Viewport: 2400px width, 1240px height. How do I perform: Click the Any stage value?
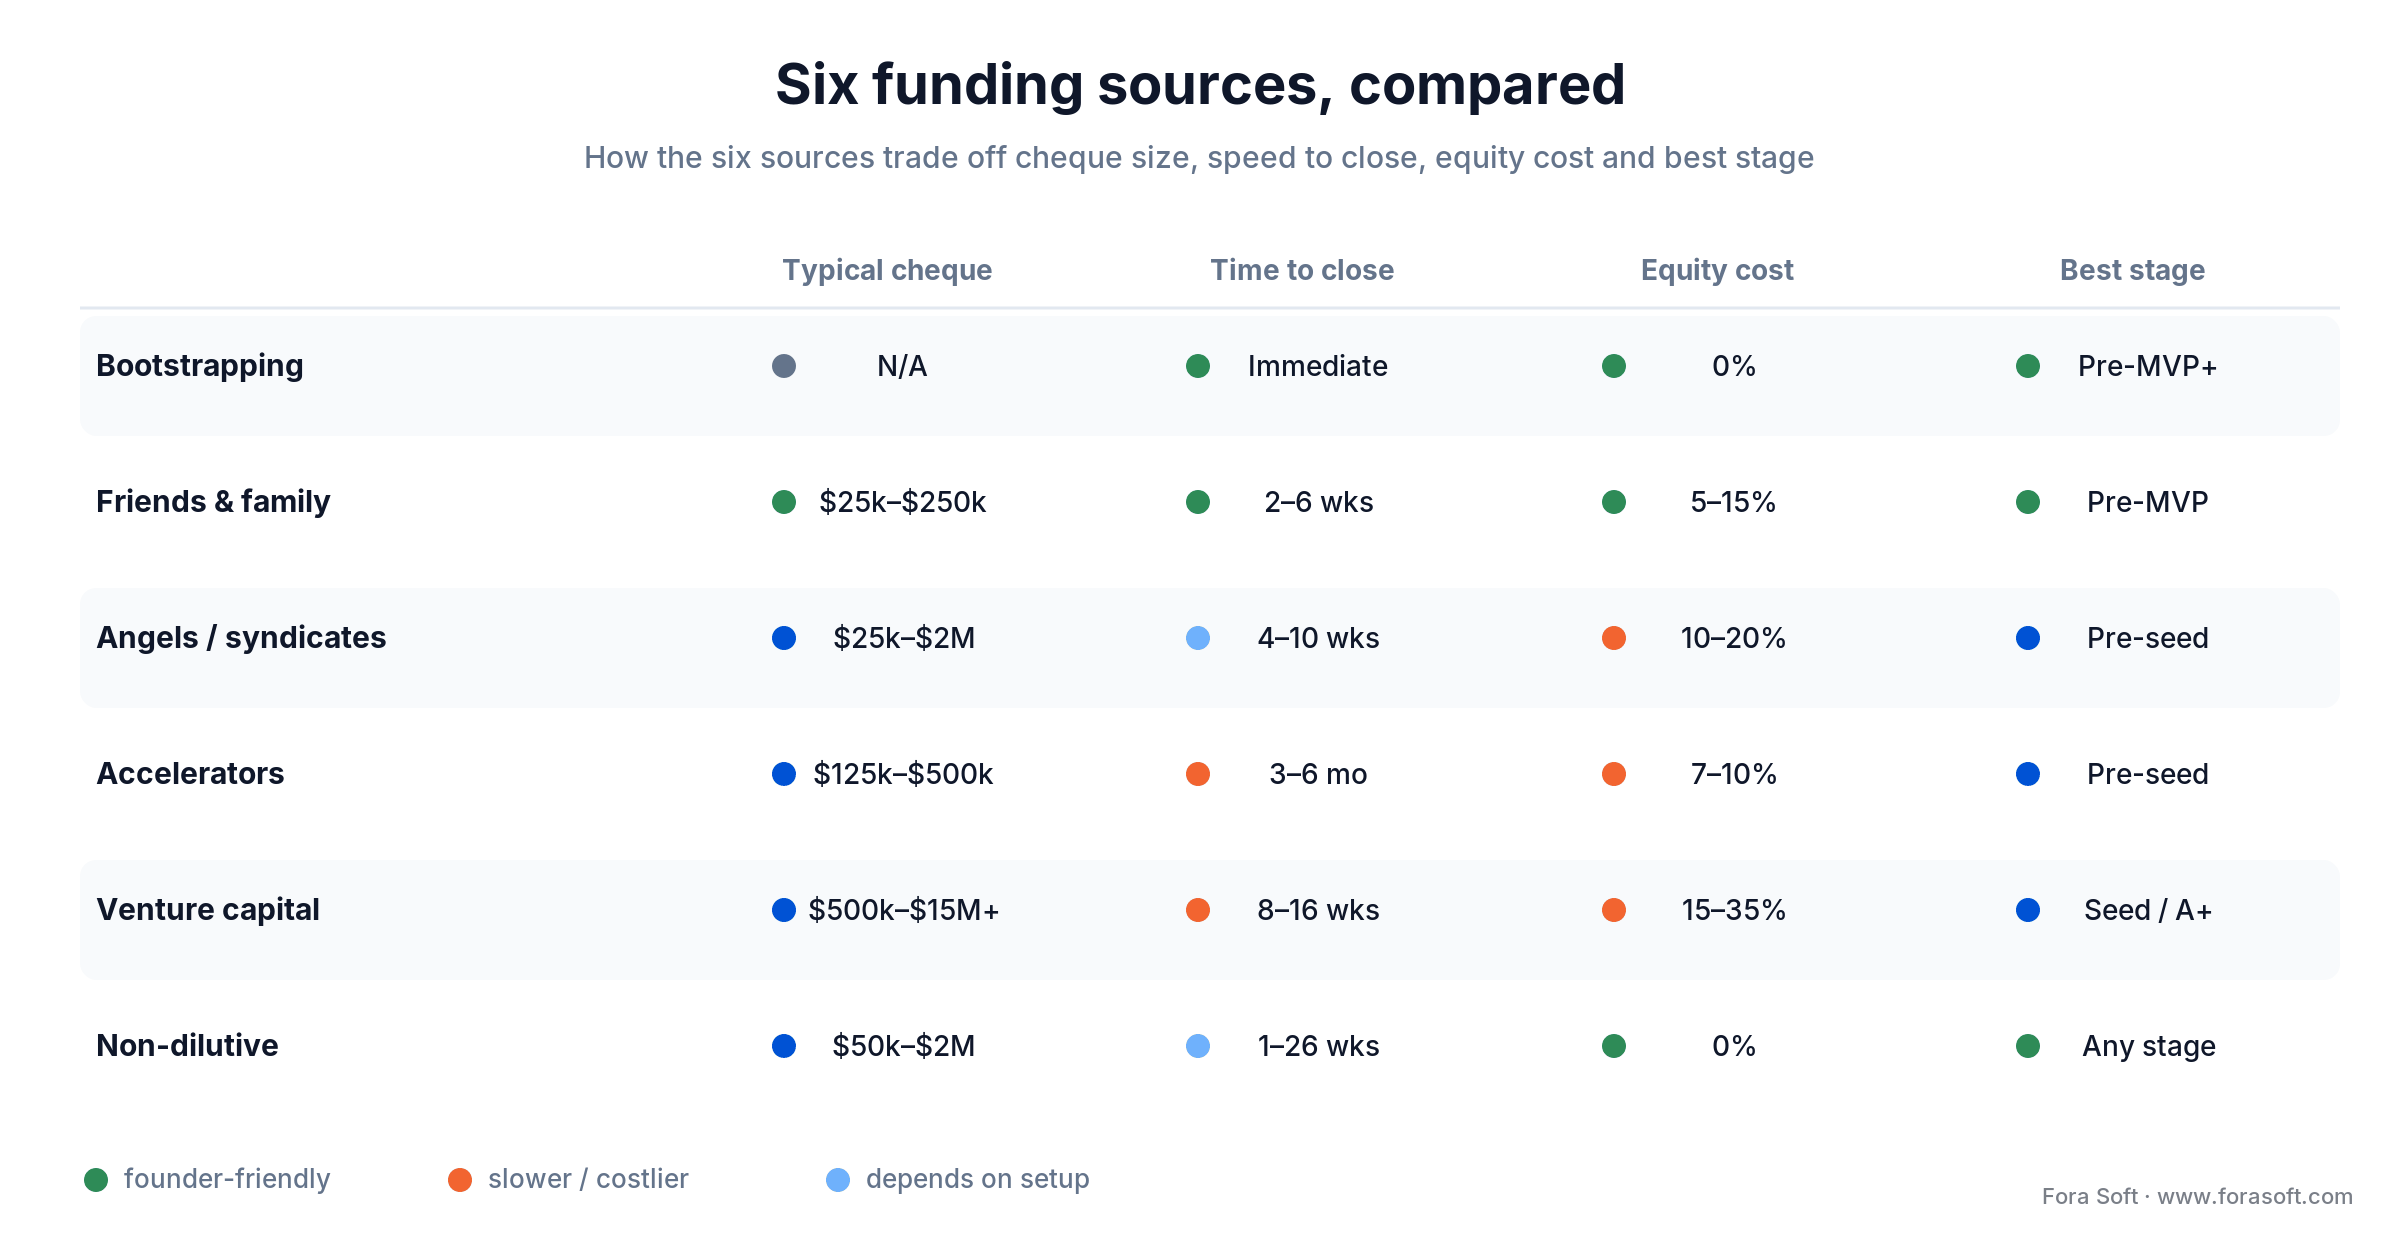(x=2149, y=1047)
